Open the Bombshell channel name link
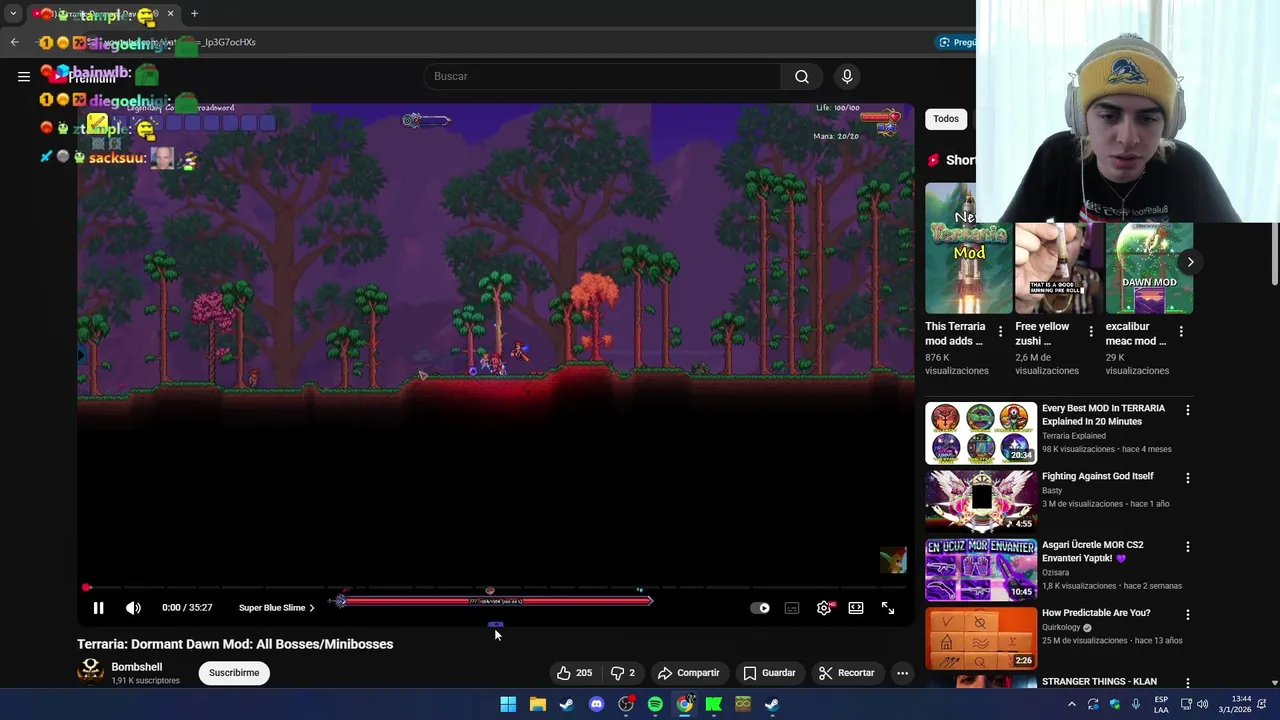The height and width of the screenshot is (720, 1280). point(137,667)
